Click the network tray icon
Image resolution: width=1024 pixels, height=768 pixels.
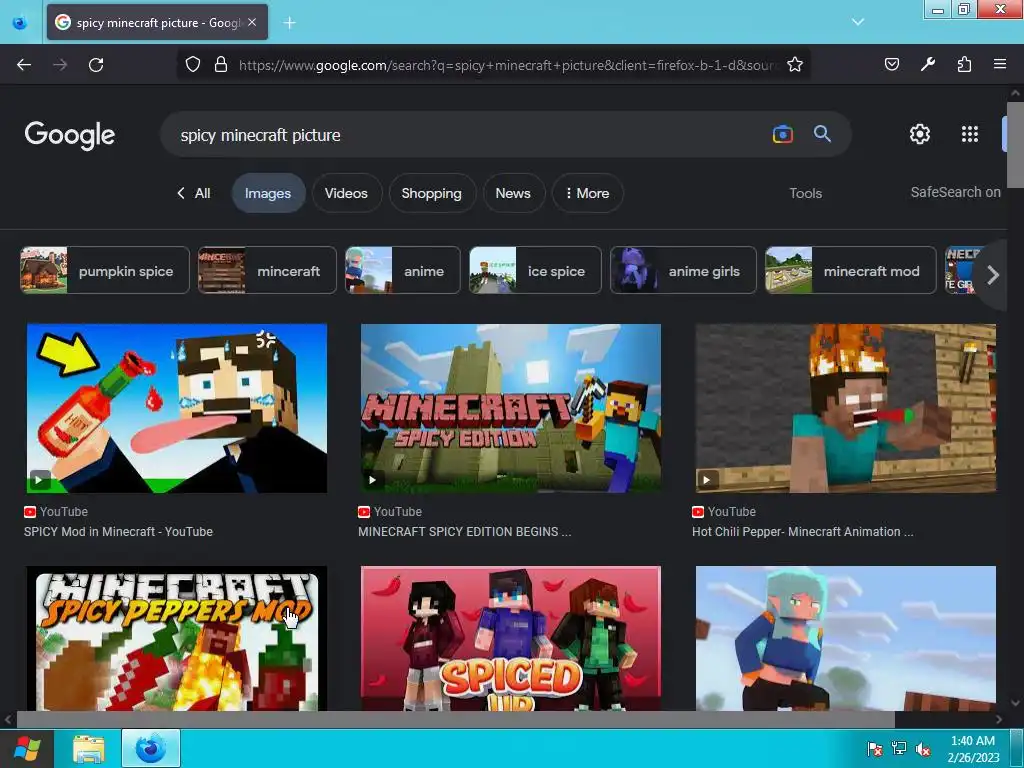[x=899, y=748]
